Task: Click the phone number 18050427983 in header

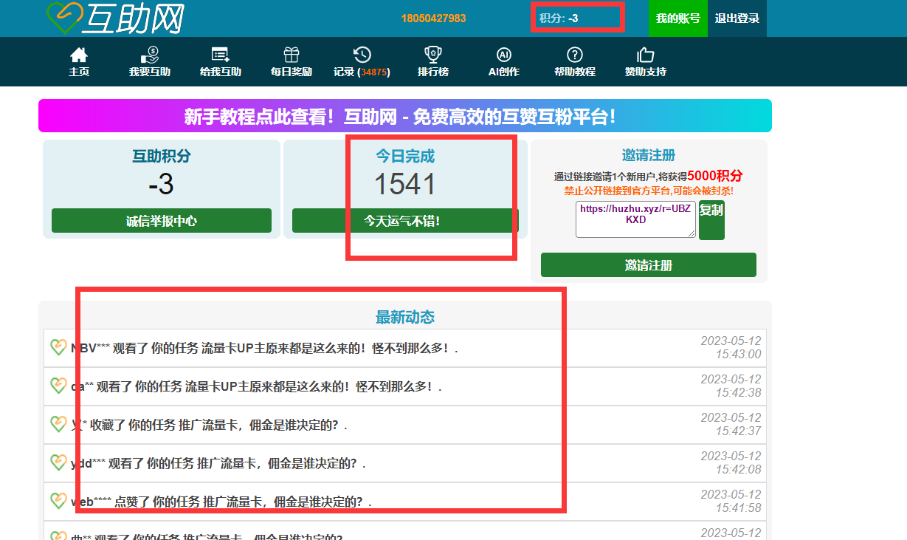Action: click(433, 19)
